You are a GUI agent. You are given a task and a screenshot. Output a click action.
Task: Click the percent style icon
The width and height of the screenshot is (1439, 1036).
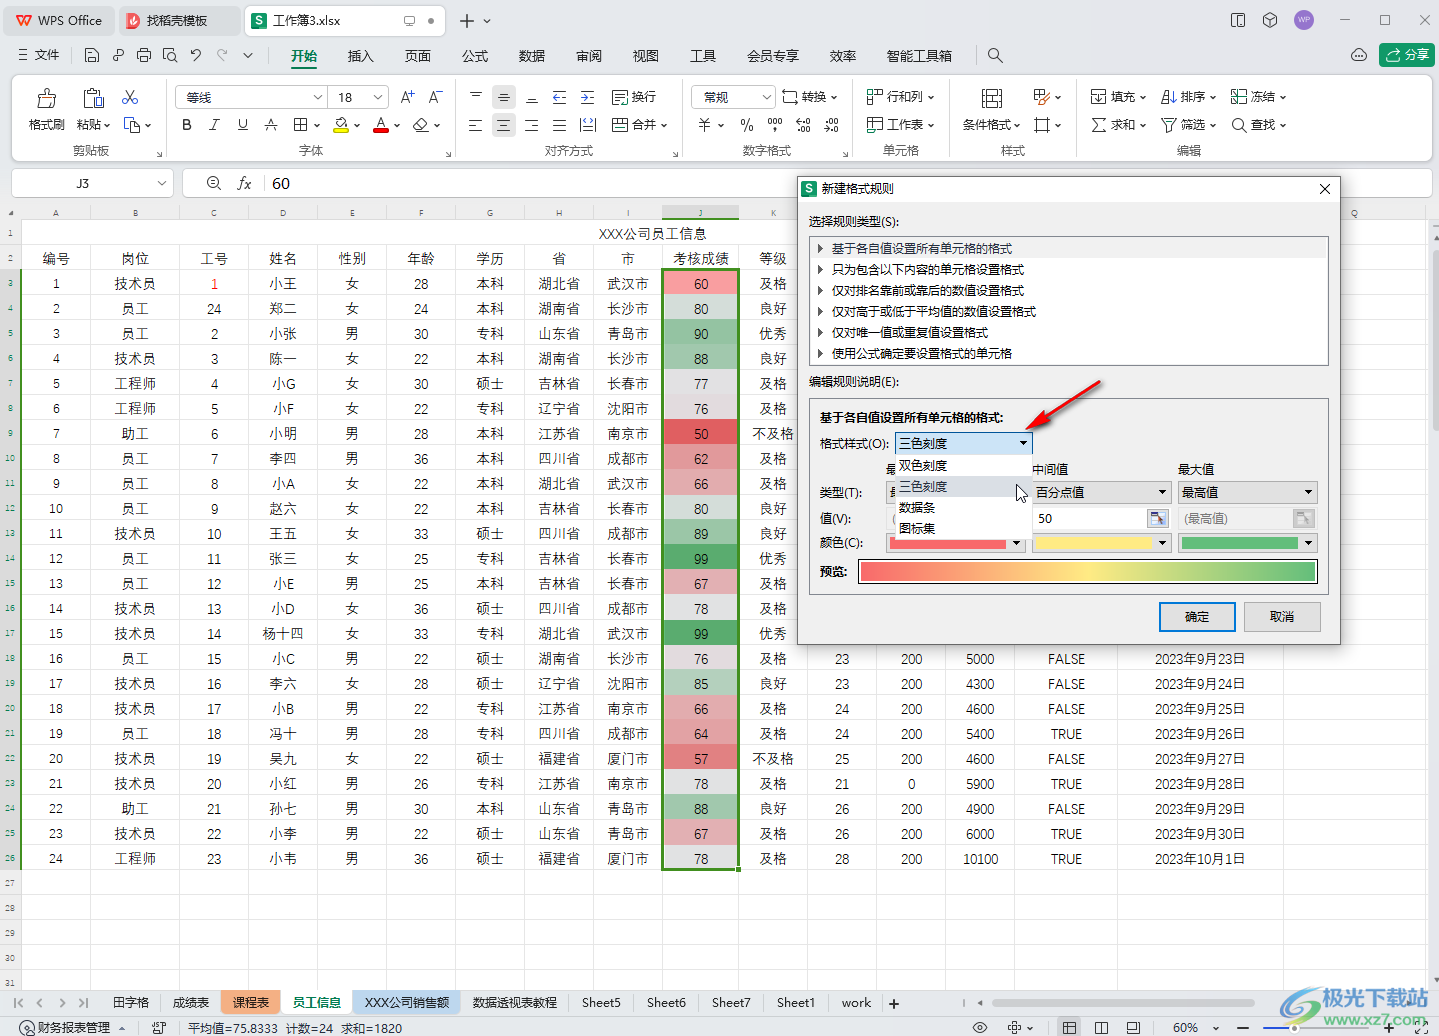[x=747, y=125]
